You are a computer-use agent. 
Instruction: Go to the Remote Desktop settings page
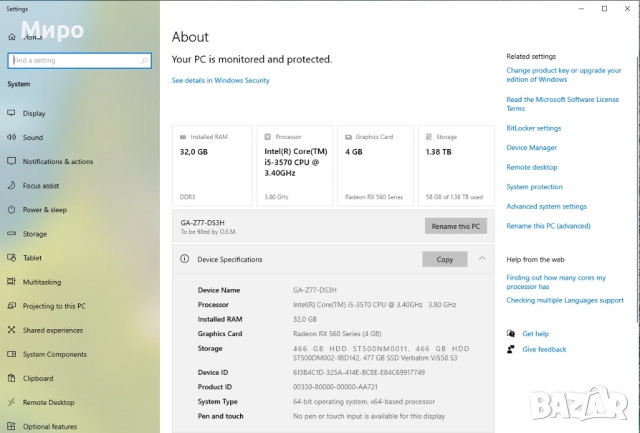[x=48, y=402]
